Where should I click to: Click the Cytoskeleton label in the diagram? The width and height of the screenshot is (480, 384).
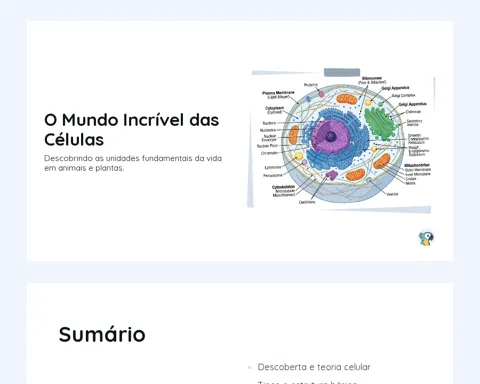click(283, 187)
